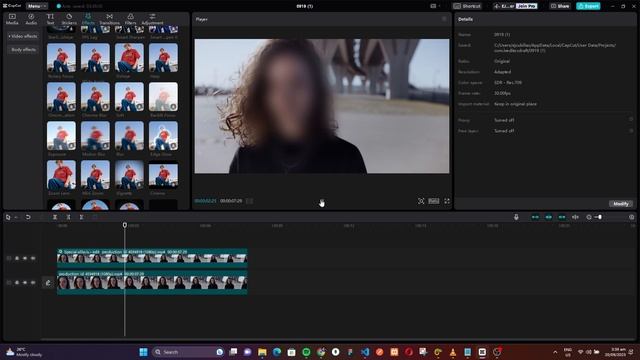Image resolution: width=640 pixels, height=360 pixels.
Task: Toggle the main track magnet
Action: click(x=535, y=217)
